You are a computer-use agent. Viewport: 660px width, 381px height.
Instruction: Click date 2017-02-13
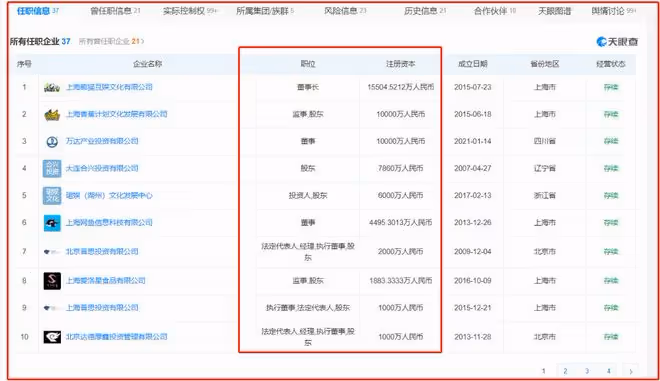pyautogui.click(x=473, y=195)
